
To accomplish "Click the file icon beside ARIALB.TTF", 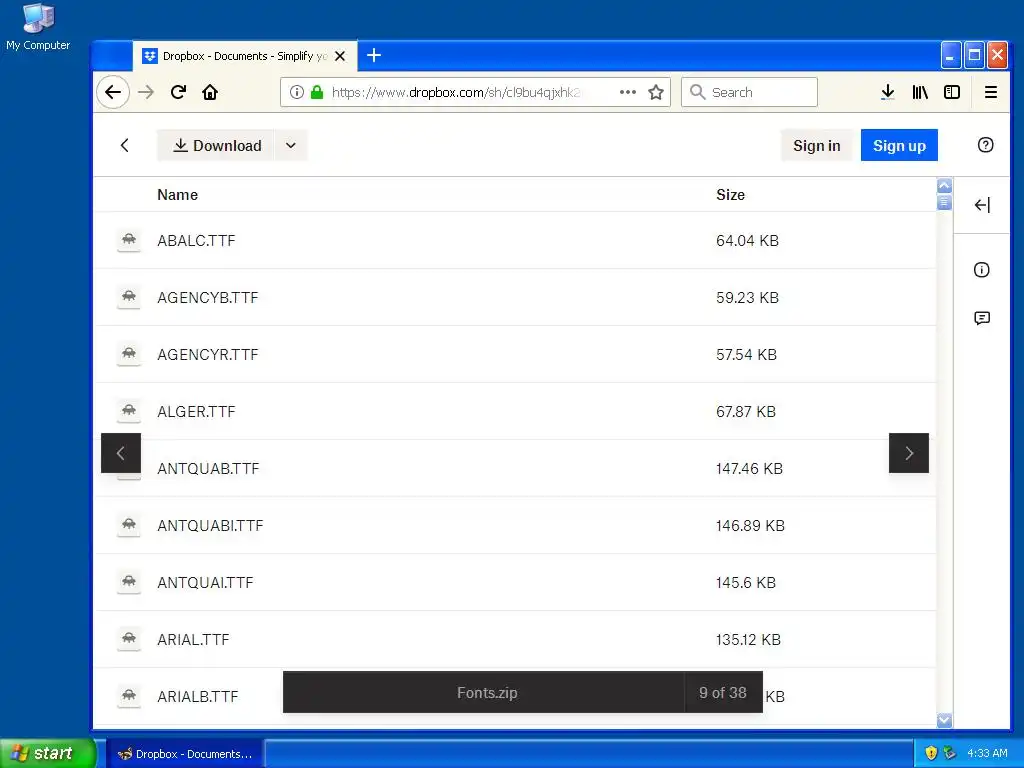I will click(129, 696).
